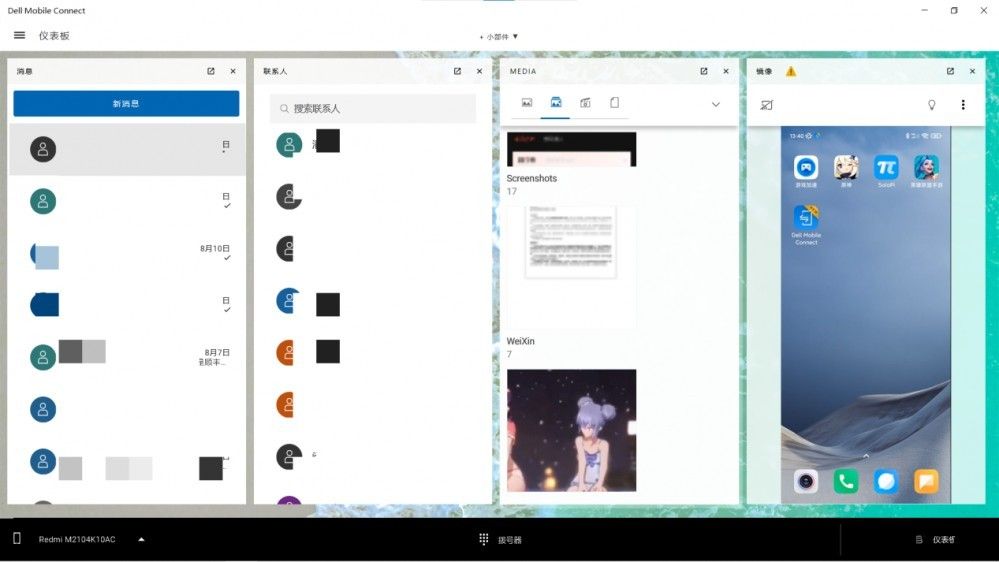Open the message conversation dated 8月10日

(x=127, y=254)
